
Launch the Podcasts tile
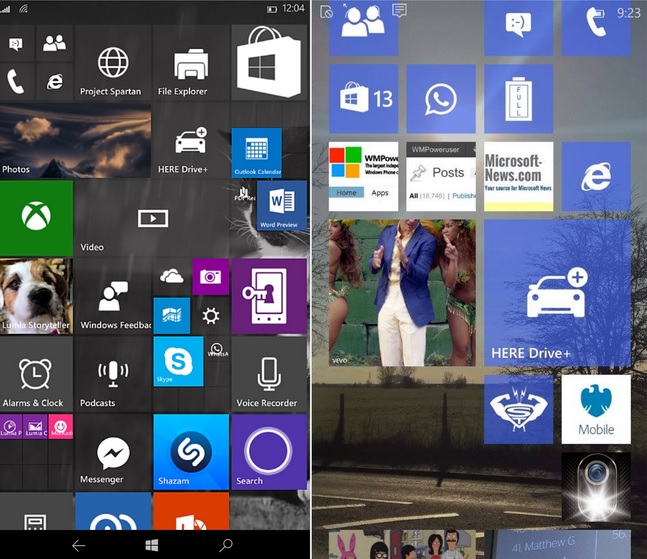click(x=113, y=375)
